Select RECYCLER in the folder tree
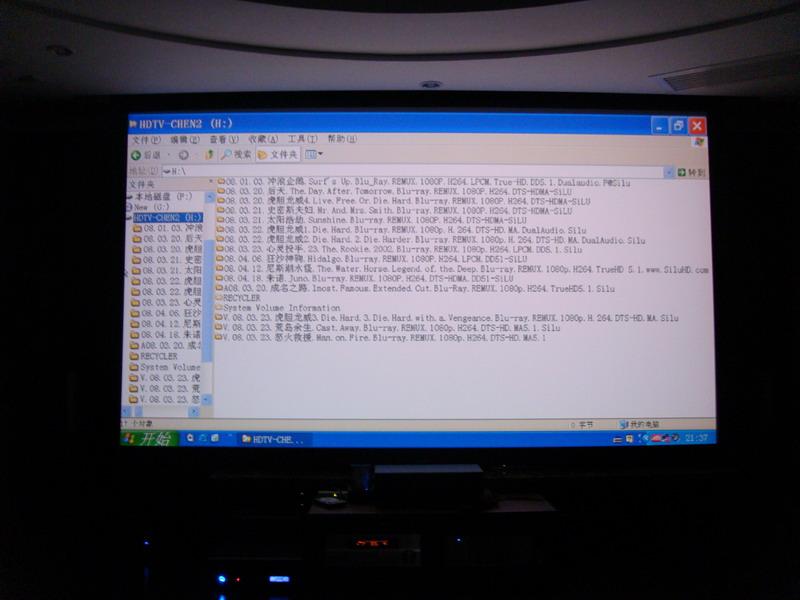 [154, 356]
